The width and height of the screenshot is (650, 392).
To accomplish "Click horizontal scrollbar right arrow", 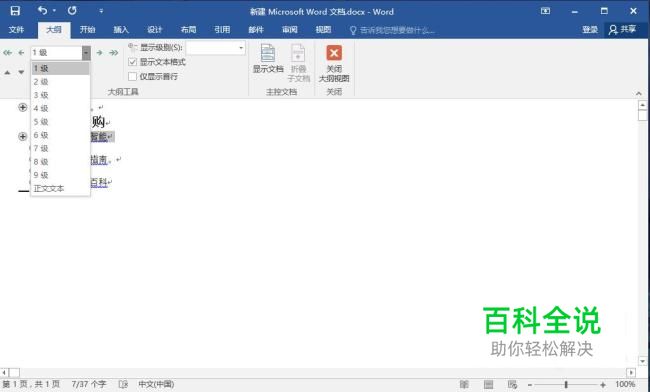I will (631, 372).
